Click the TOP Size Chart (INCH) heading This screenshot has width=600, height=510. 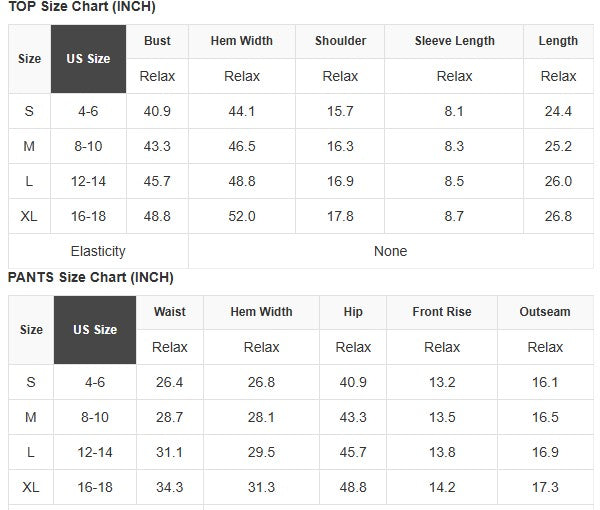(x=82, y=7)
